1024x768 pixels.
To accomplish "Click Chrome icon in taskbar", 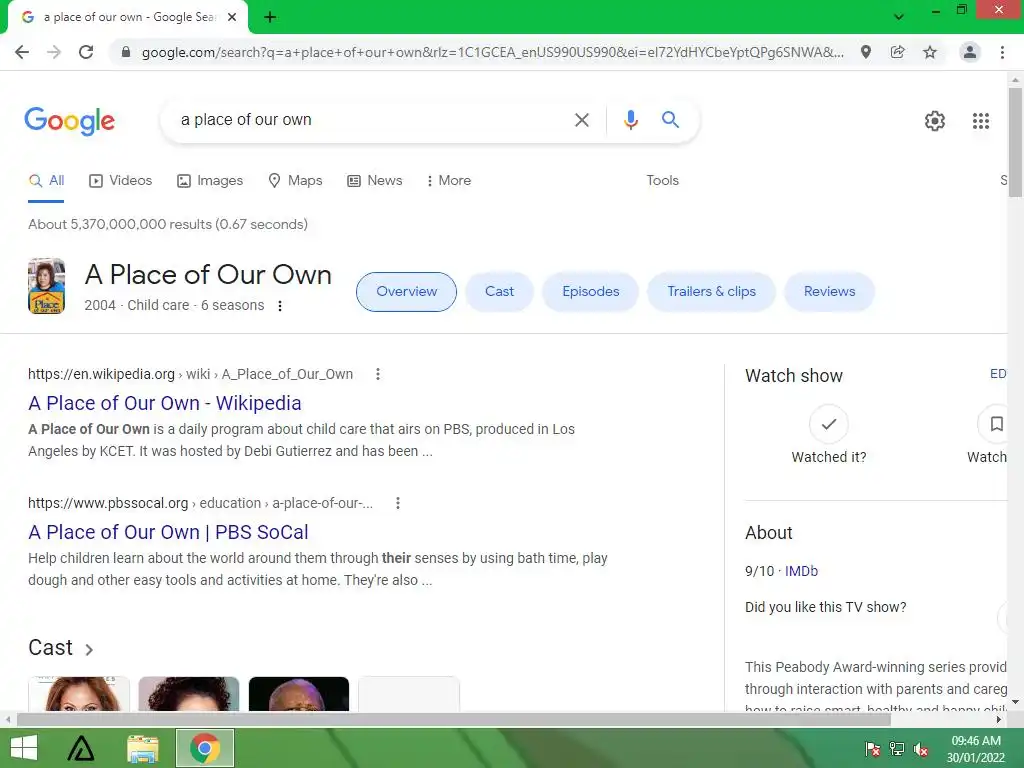I will tap(204, 748).
